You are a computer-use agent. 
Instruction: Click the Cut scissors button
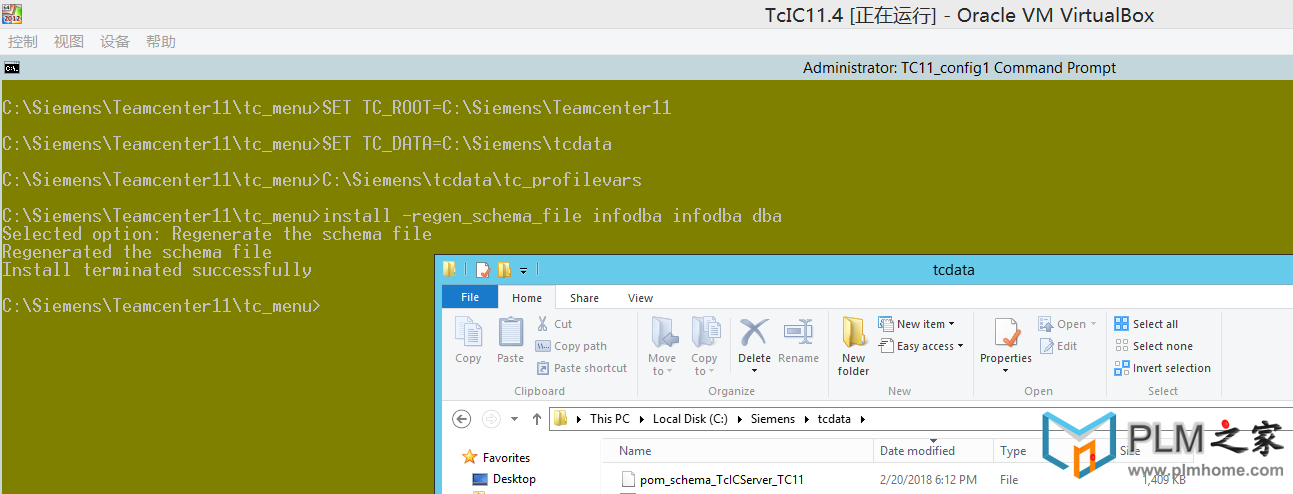pos(554,324)
